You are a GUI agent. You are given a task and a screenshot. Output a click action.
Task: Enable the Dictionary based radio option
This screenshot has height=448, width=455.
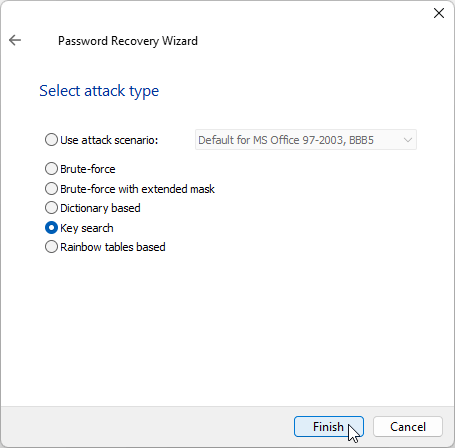[51, 208]
